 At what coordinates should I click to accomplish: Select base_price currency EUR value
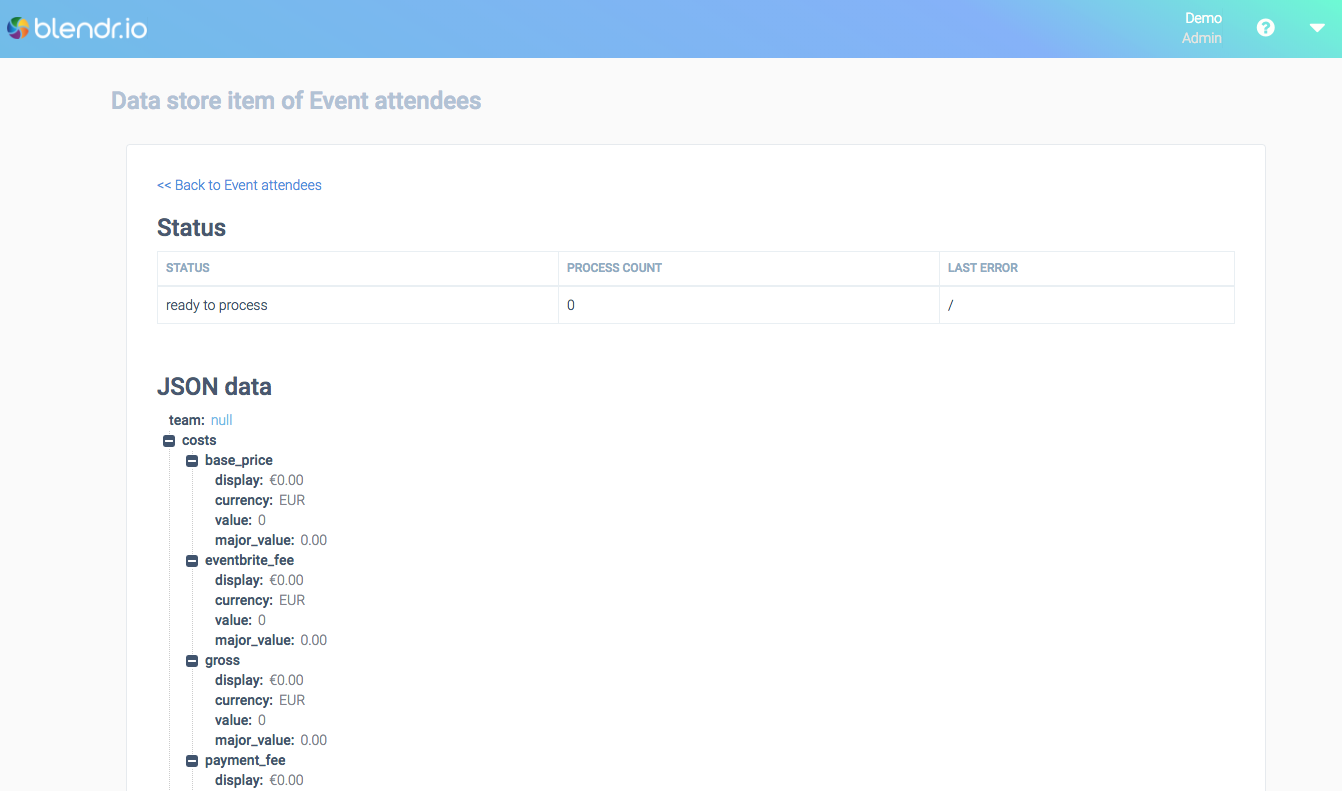tap(292, 500)
